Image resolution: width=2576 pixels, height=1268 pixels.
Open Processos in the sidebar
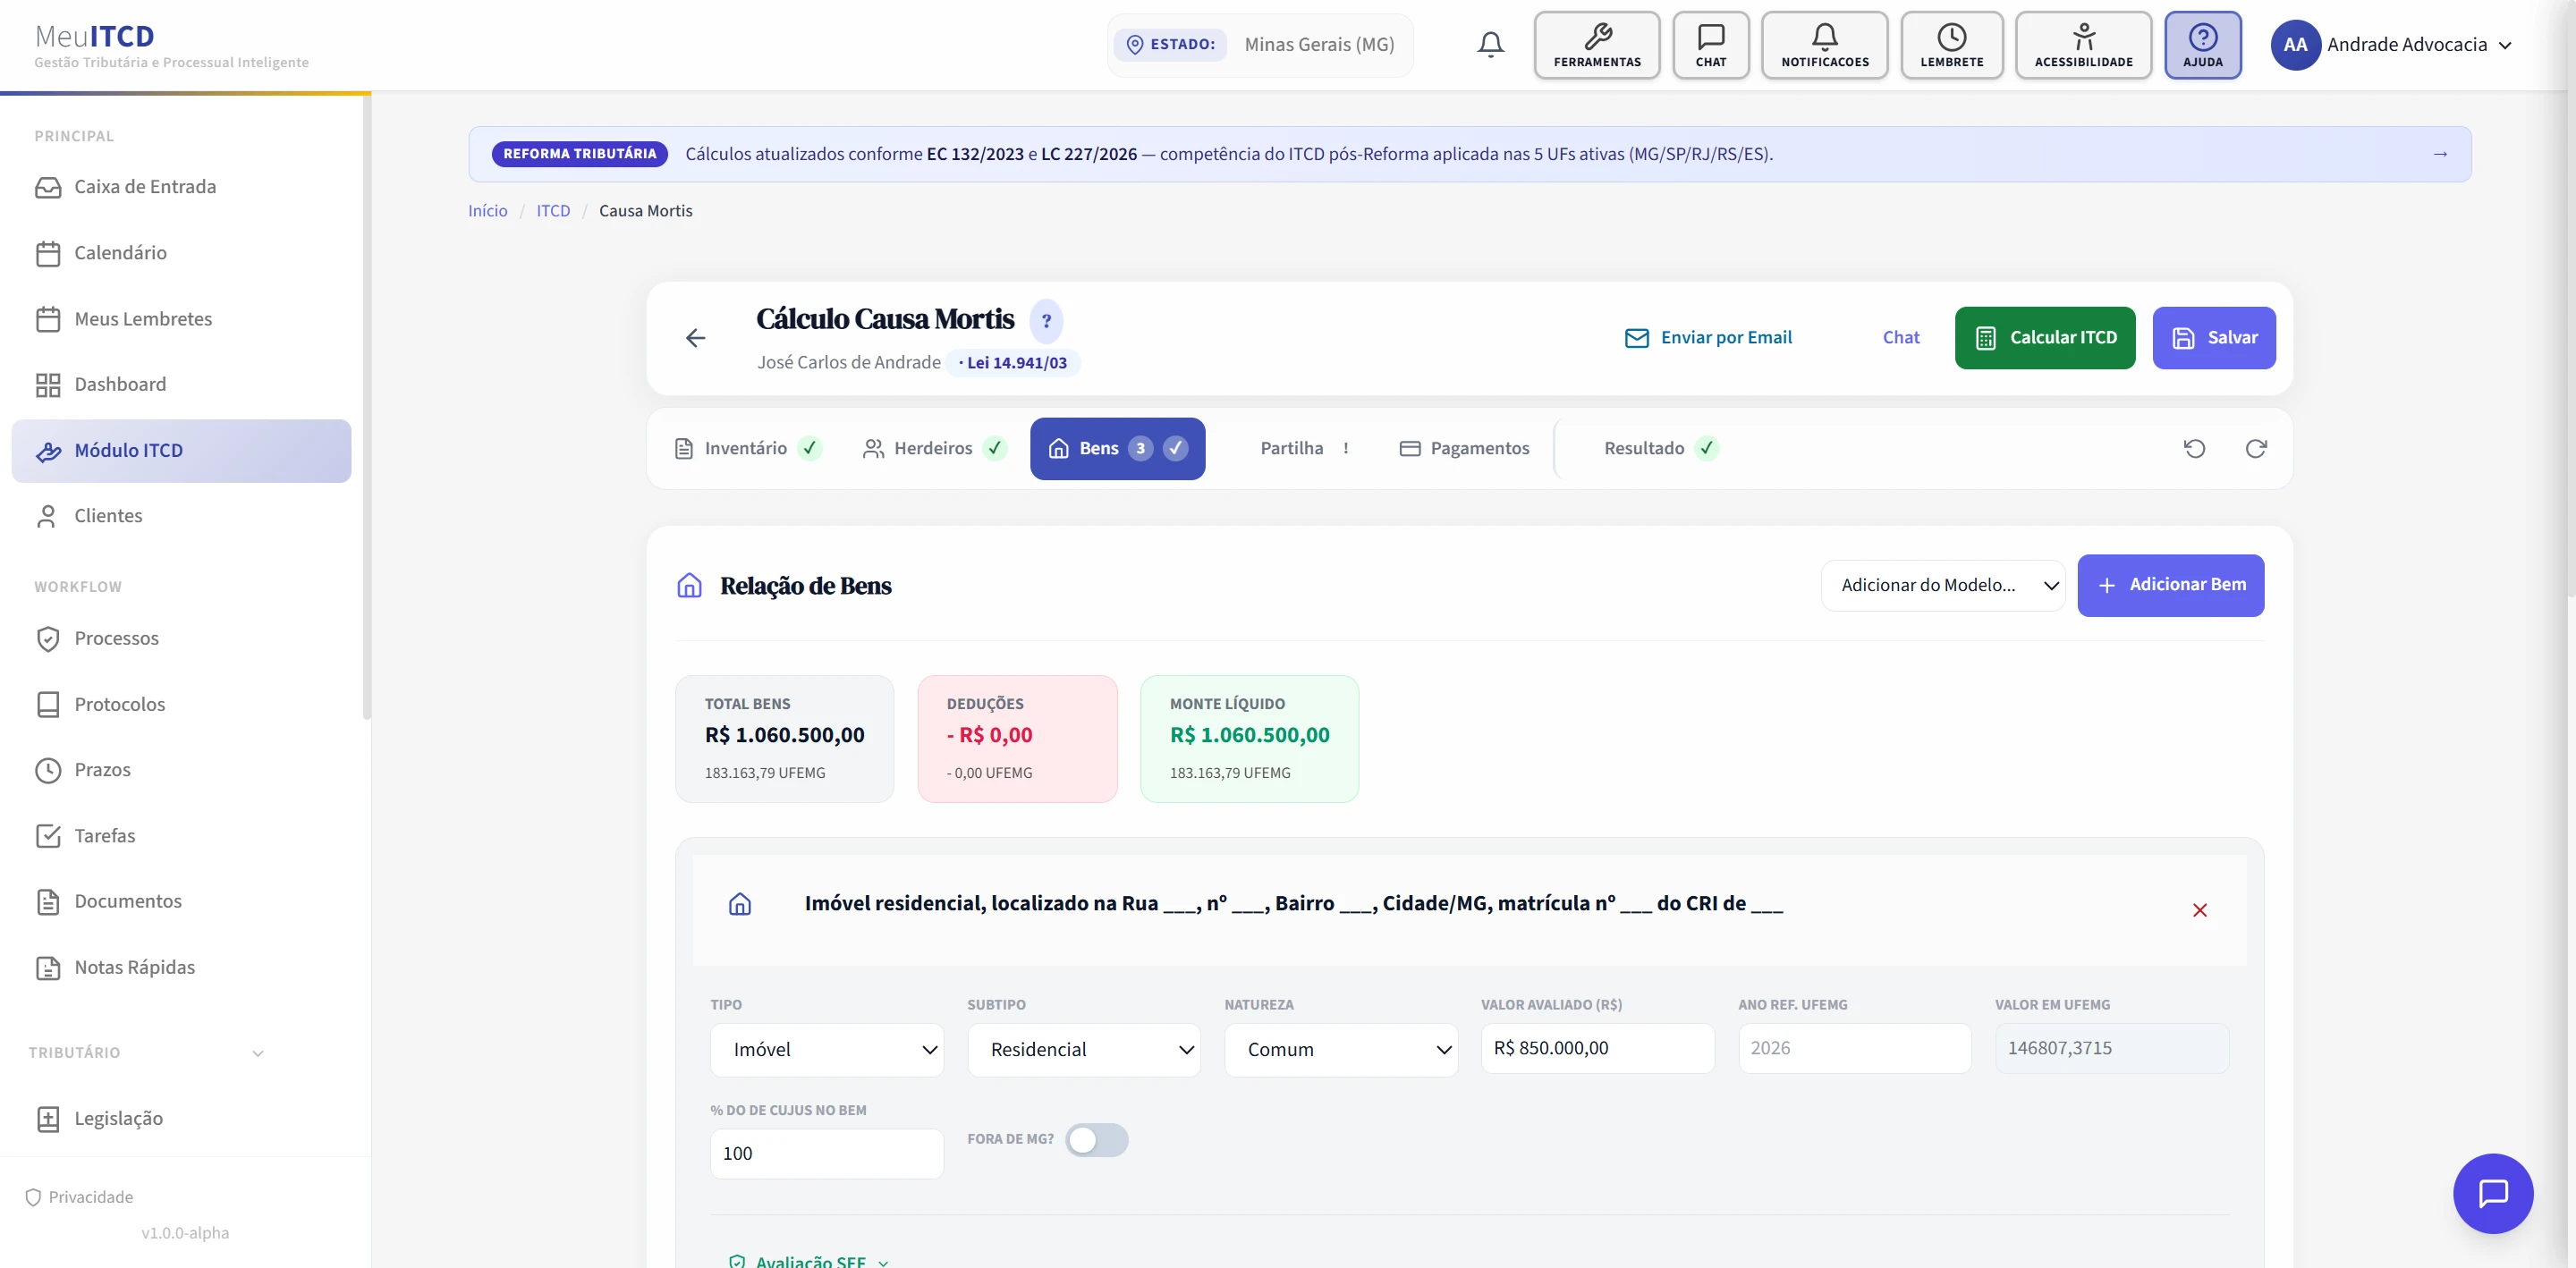182,638
